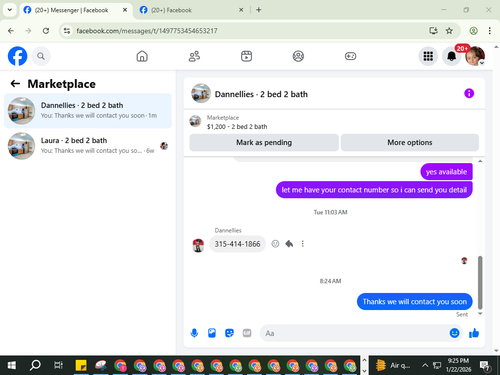Choose a sticker icon
Viewport: 500px width, 375px height.
[x=229, y=333]
